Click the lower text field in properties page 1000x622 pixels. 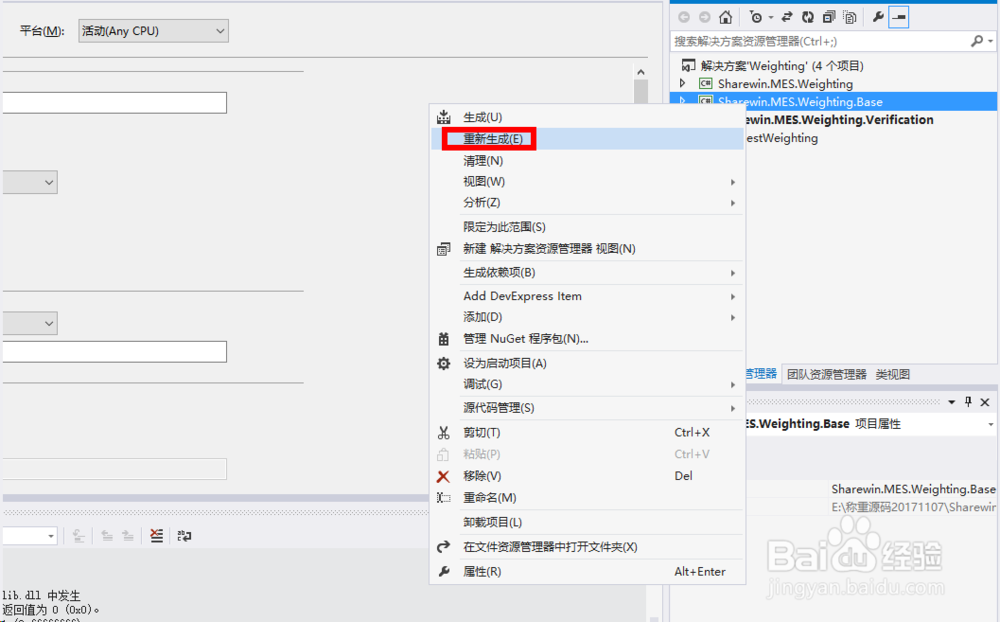tap(114, 352)
